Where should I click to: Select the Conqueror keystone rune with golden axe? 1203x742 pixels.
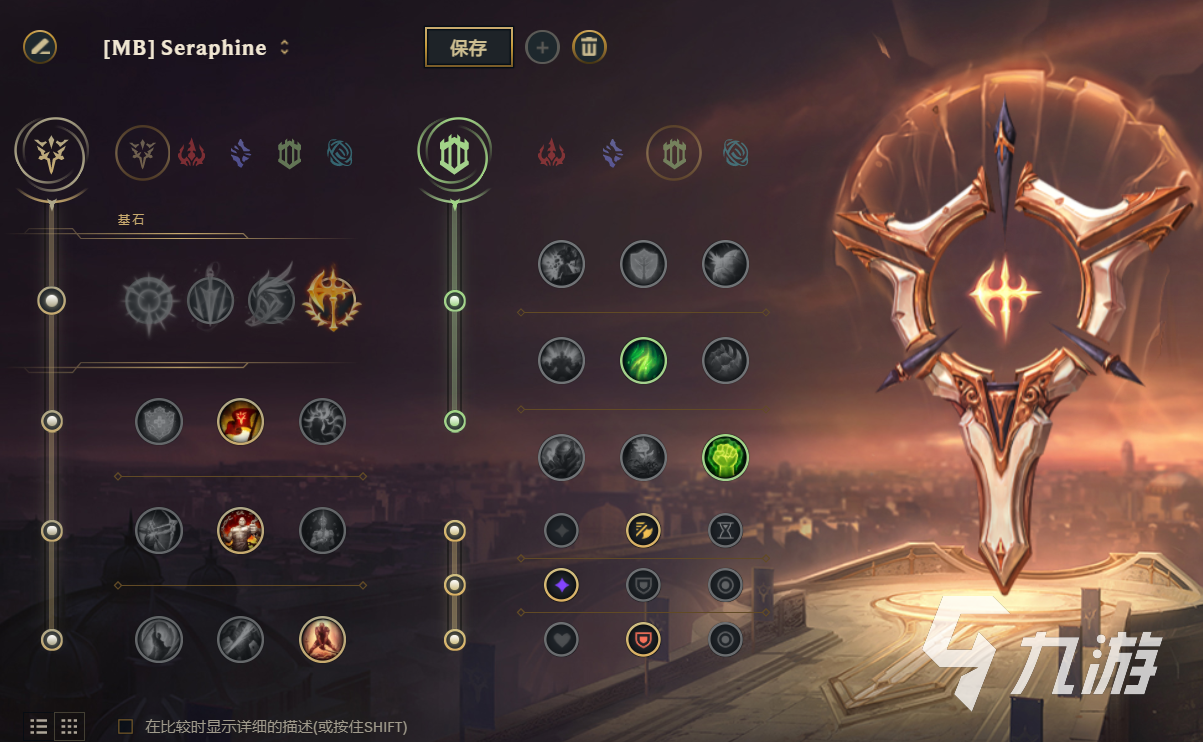332,299
